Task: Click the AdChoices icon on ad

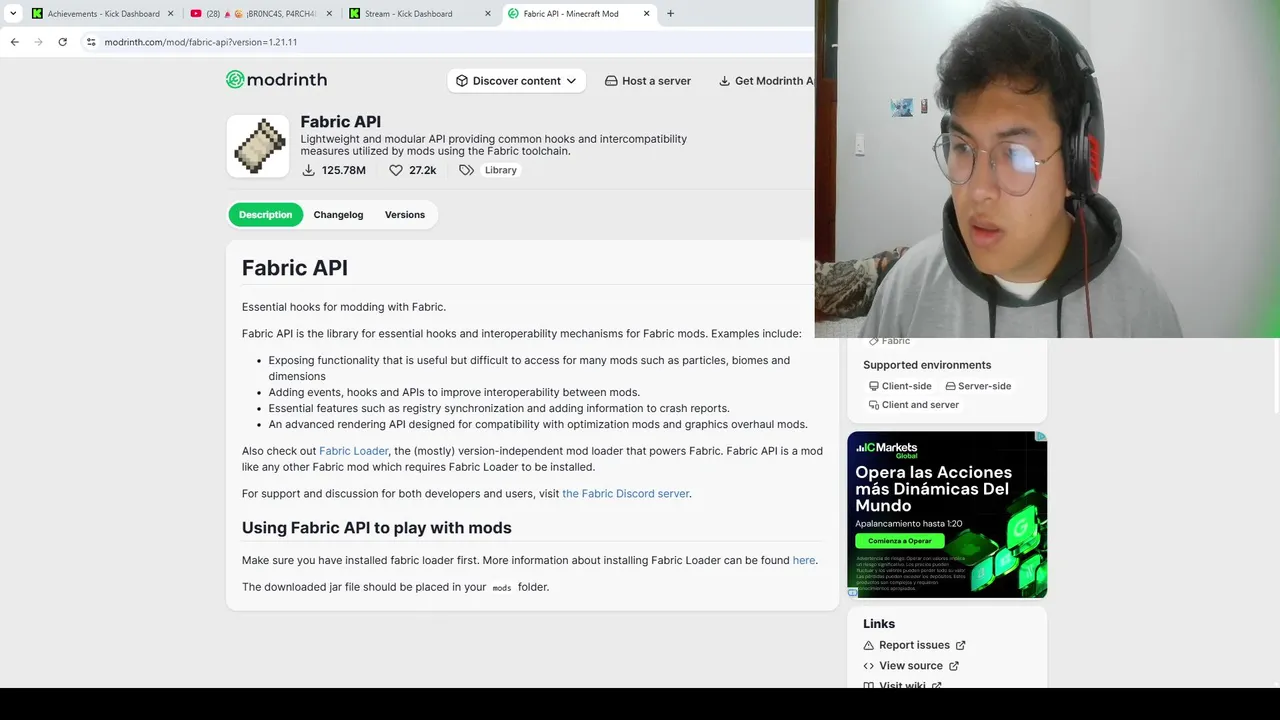Action: [1041, 436]
